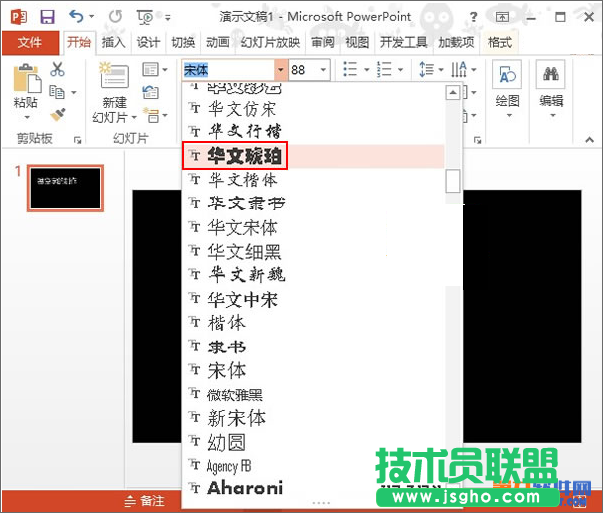Click the Redo/Repeat icon
Image resolution: width=603 pixels, height=513 pixels.
pyautogui.click(x=115, y=17)
